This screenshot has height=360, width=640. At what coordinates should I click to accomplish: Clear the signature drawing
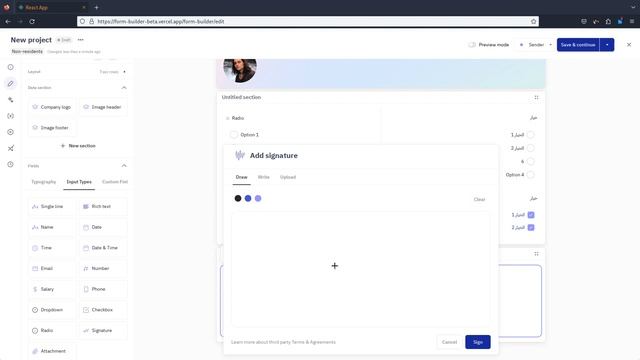pos(479,200)
